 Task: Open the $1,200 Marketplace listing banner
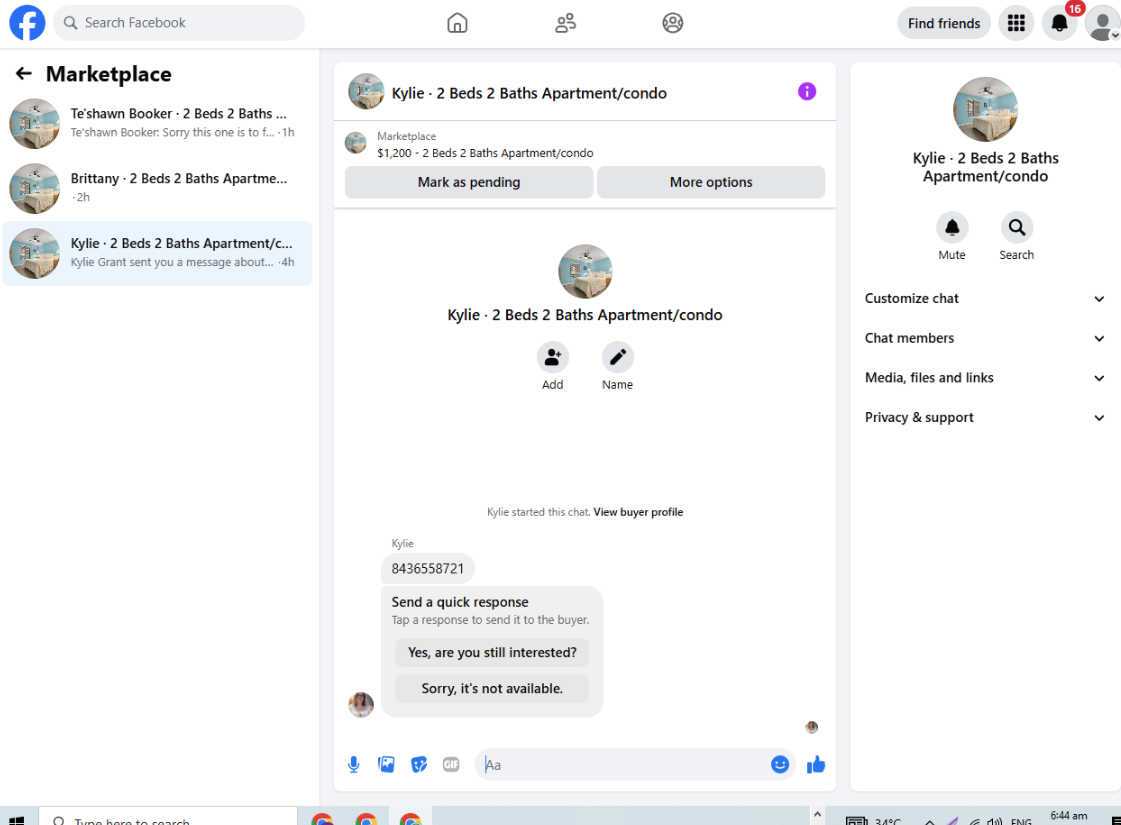pyautogui.click(x=585, y=144)
